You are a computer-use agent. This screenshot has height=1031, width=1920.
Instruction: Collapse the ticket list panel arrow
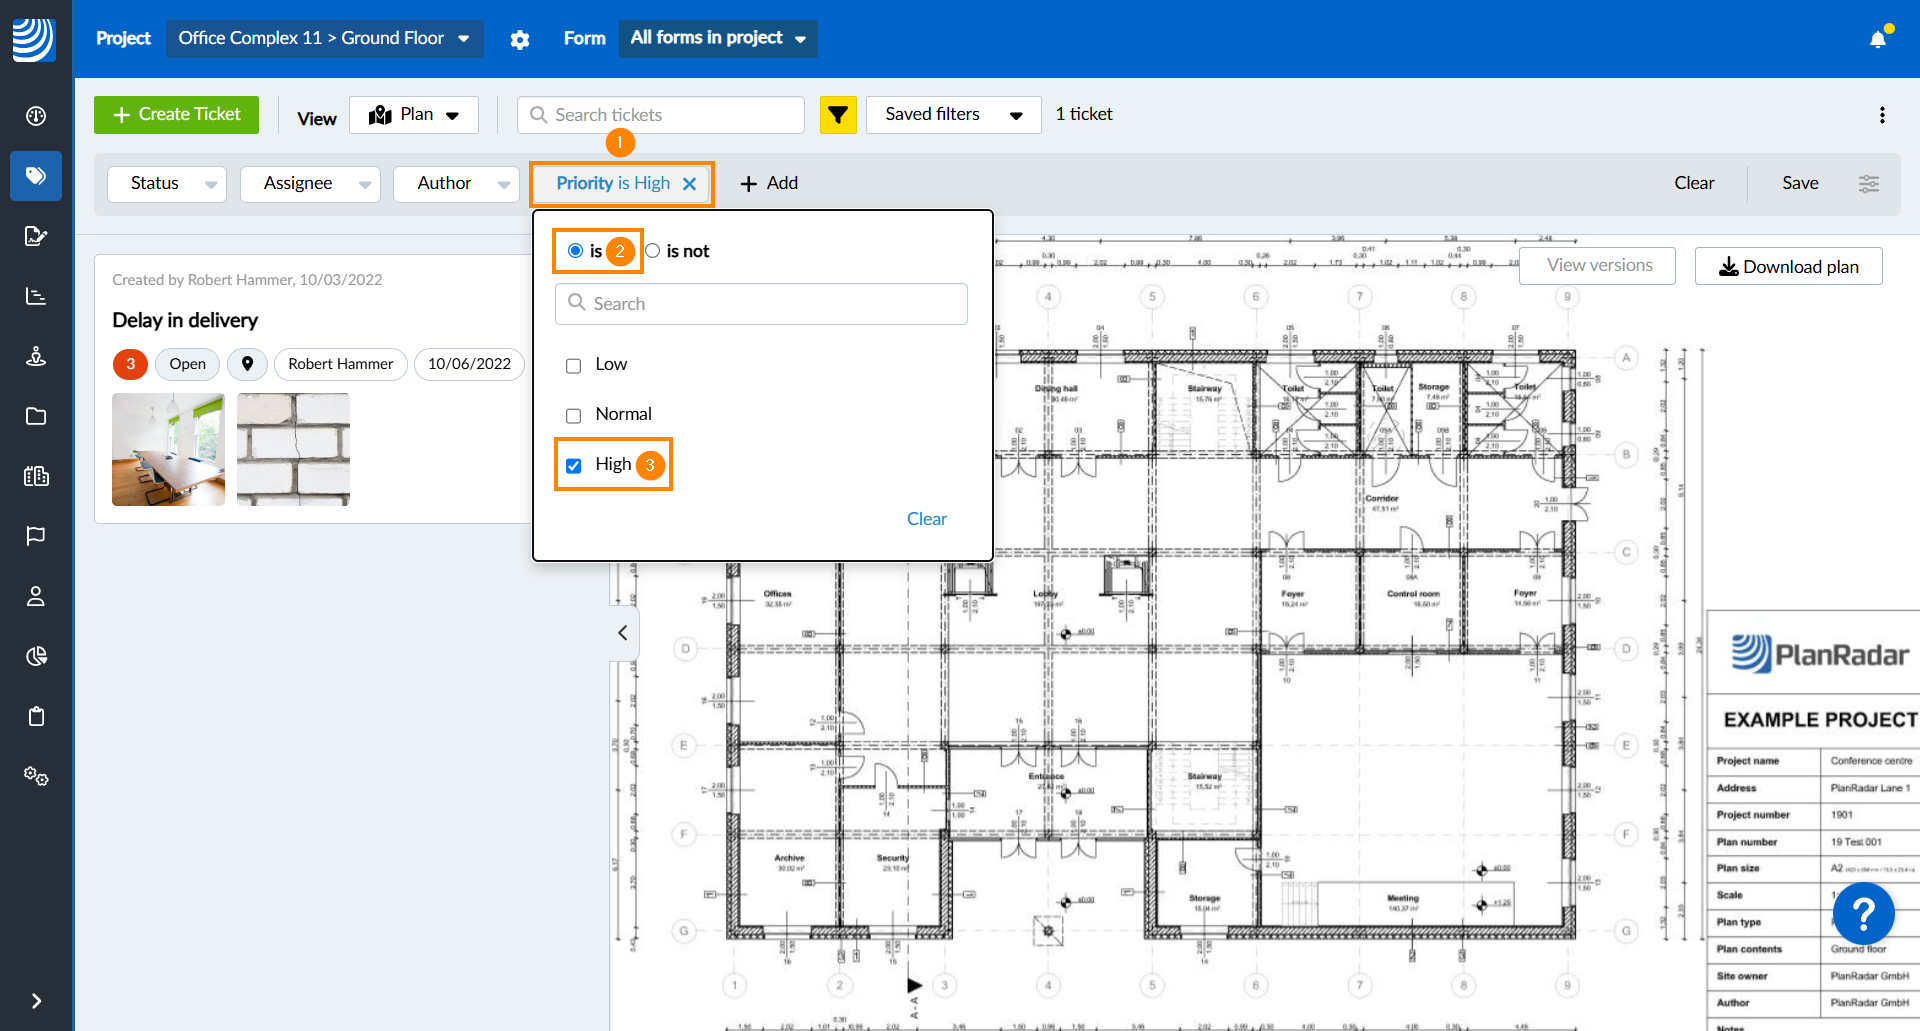[x=623, y=633]
